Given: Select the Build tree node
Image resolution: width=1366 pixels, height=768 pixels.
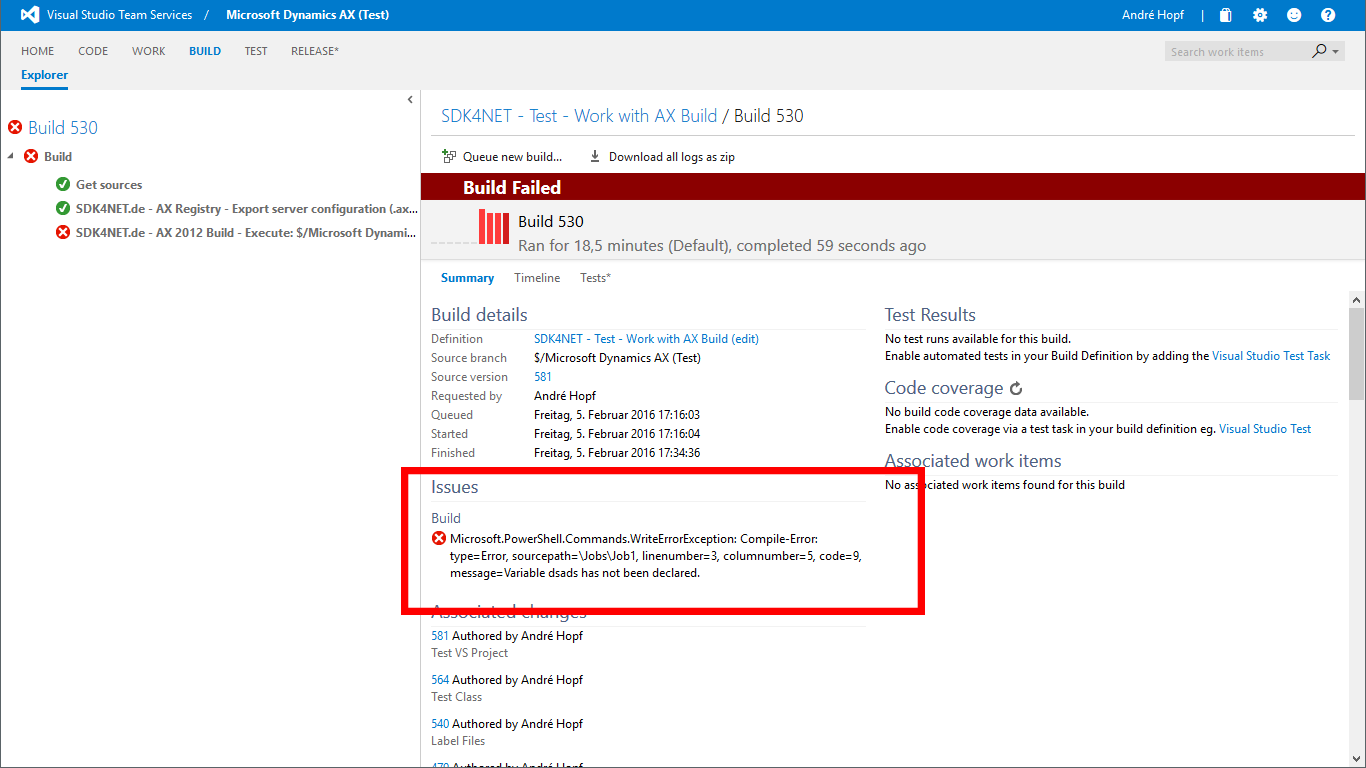Looking at the screenshot, I should pyautogui.click(x=58, y=156).
